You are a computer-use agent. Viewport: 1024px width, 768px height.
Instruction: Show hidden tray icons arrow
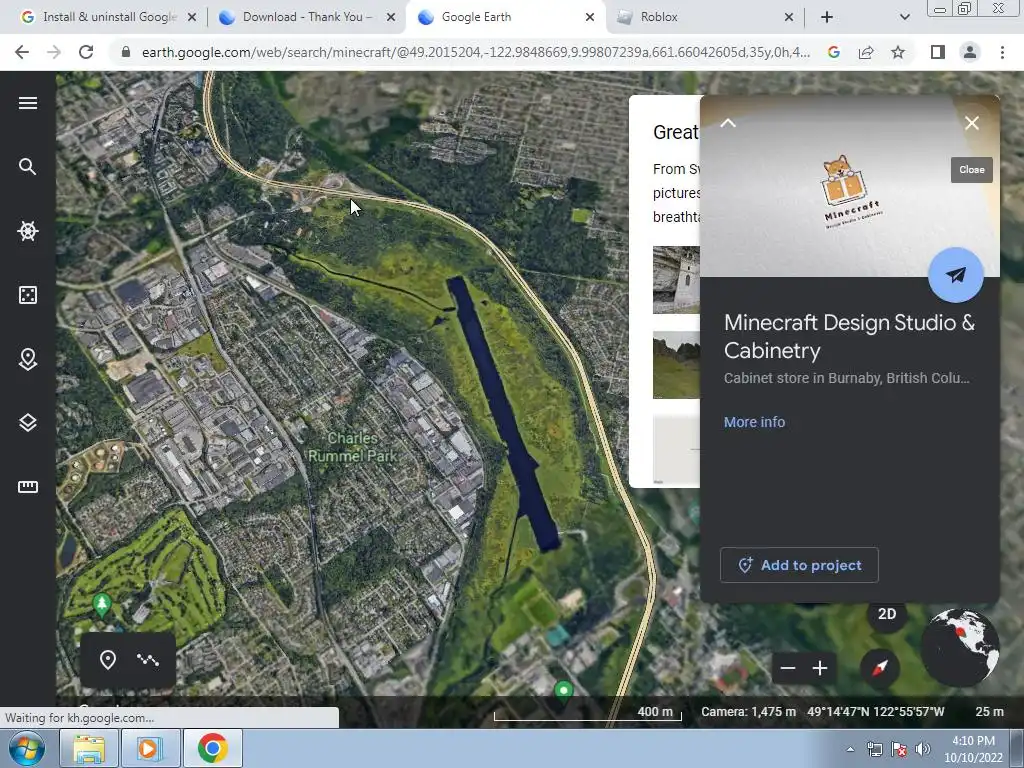pyautogui.click(x=850, y=749)
